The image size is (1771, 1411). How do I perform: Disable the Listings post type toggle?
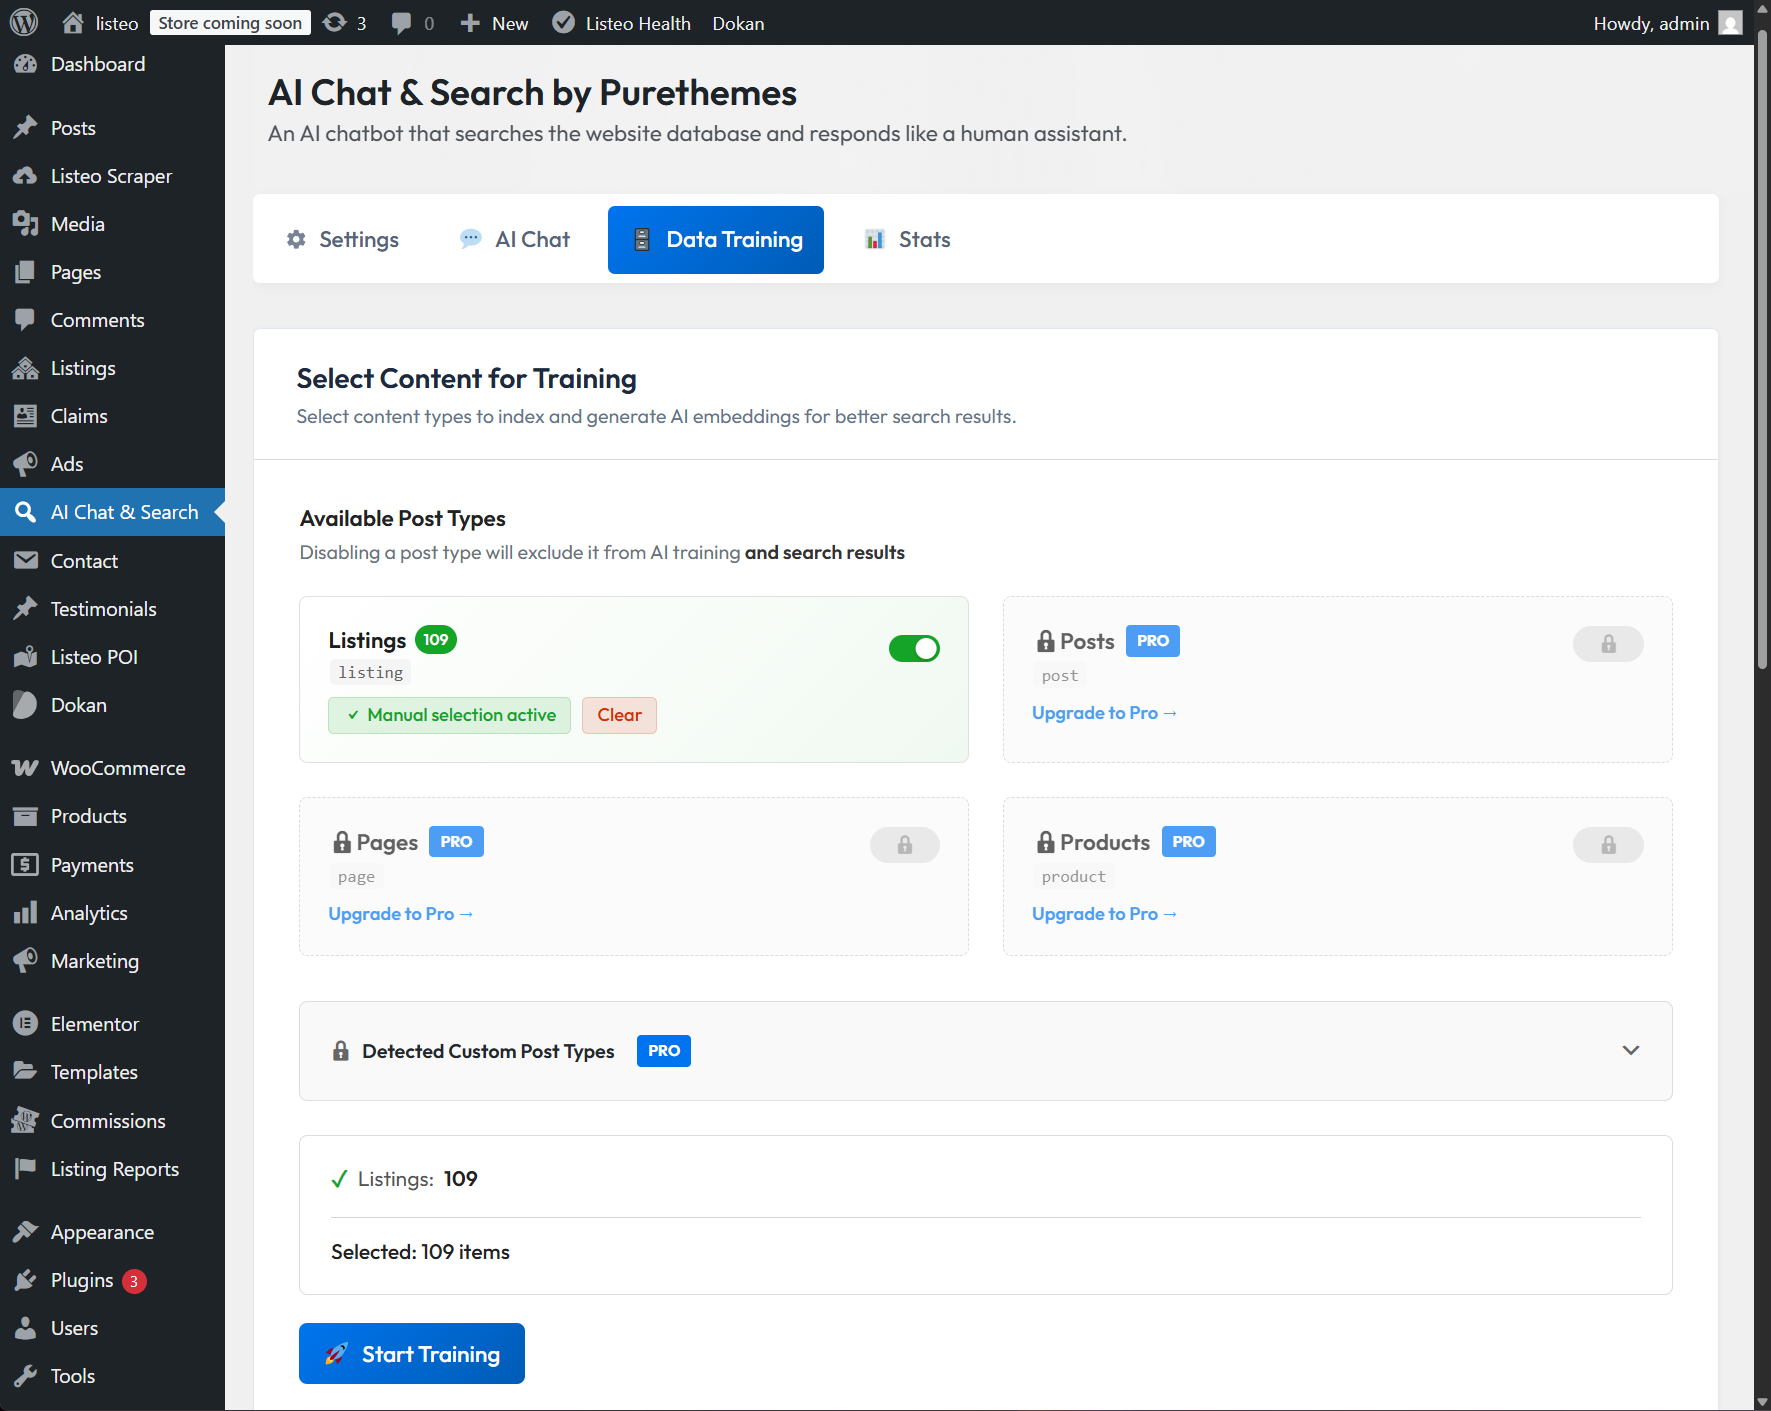[913, 649]
